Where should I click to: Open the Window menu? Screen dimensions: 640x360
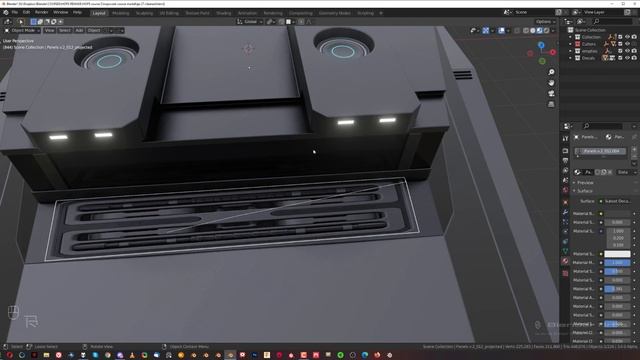click(60, 13)
